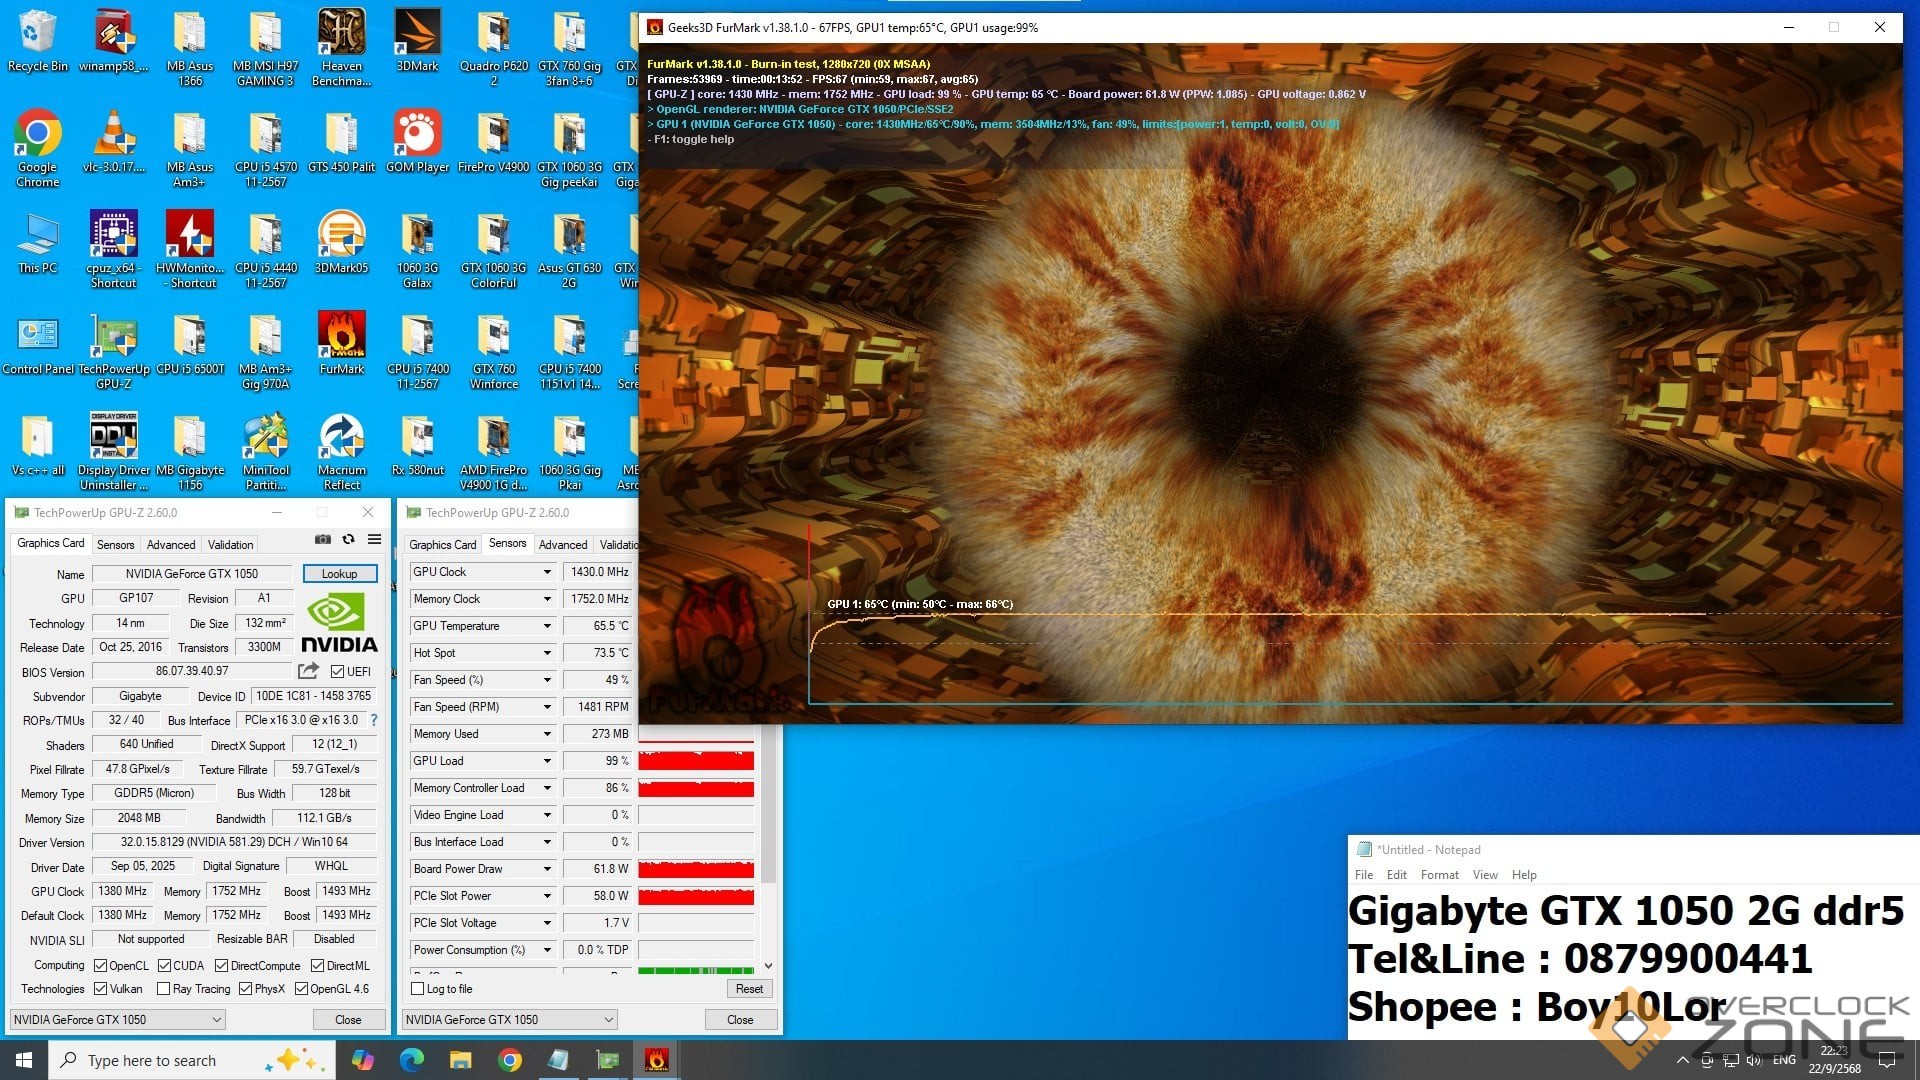Click FurMark icon in the taskbar
Screen dimensions: 1920x1080
[656, 1060]
